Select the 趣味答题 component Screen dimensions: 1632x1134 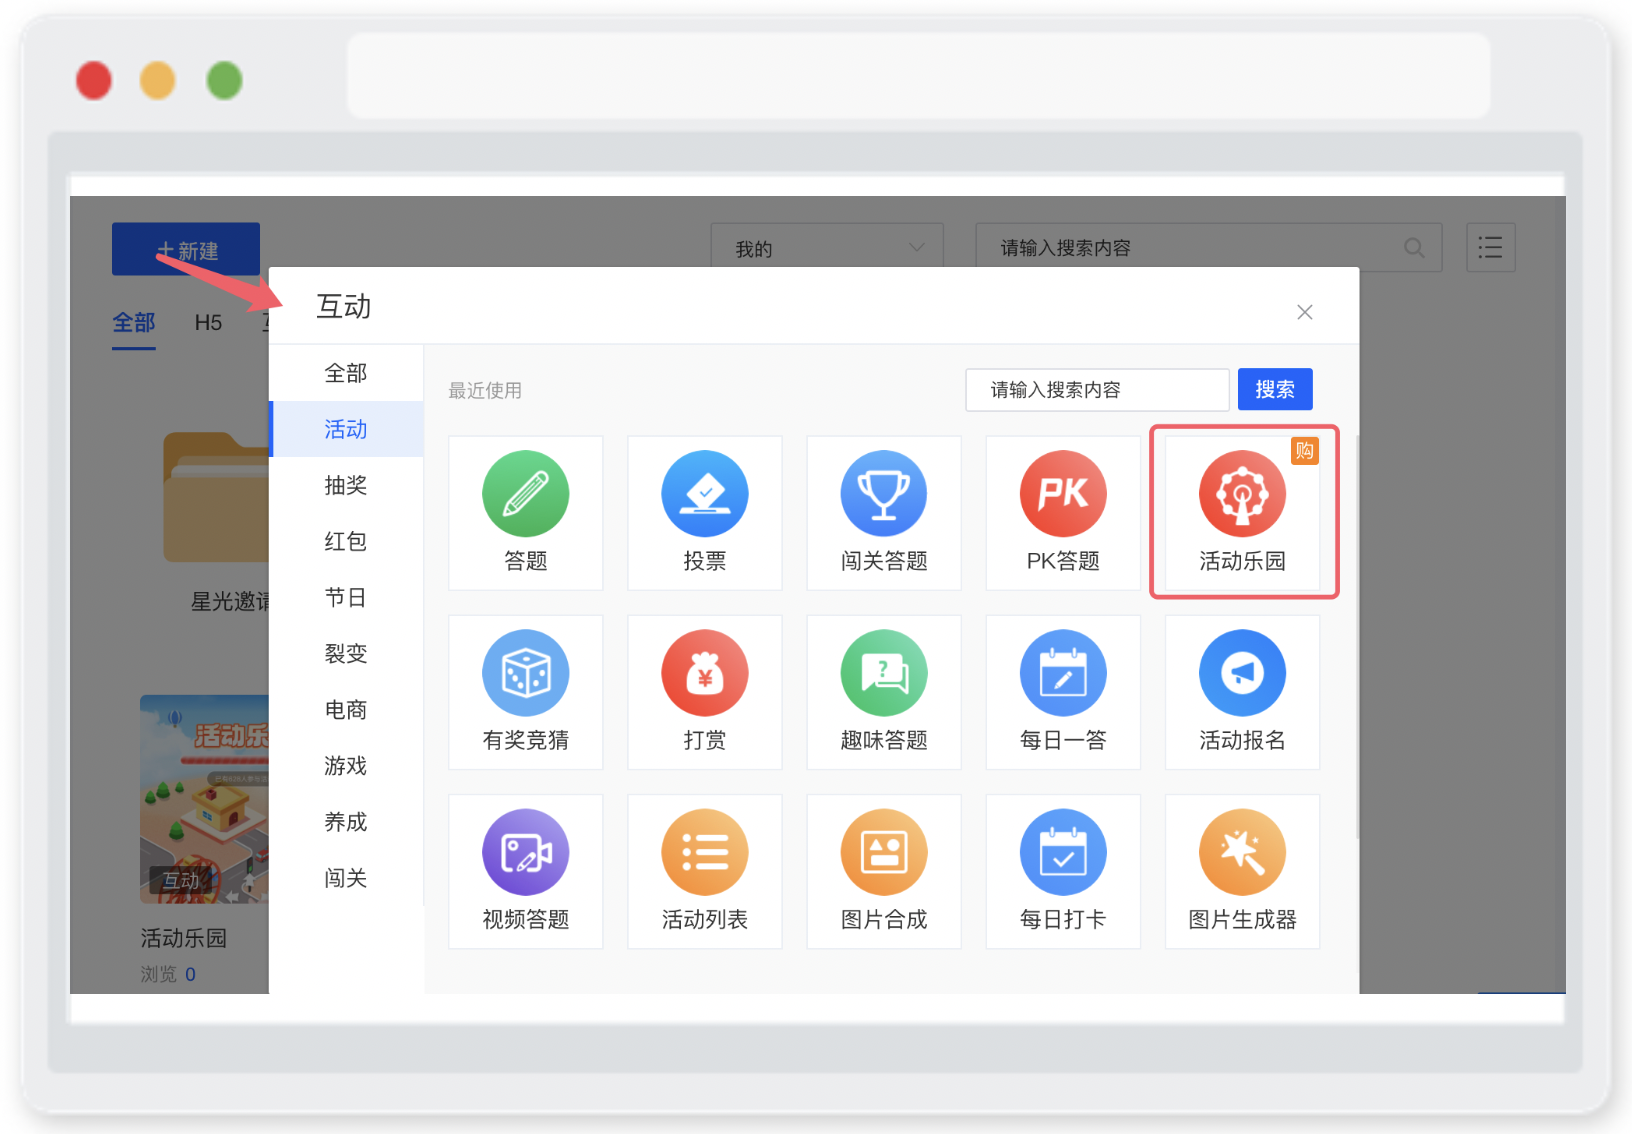point(884,692)
